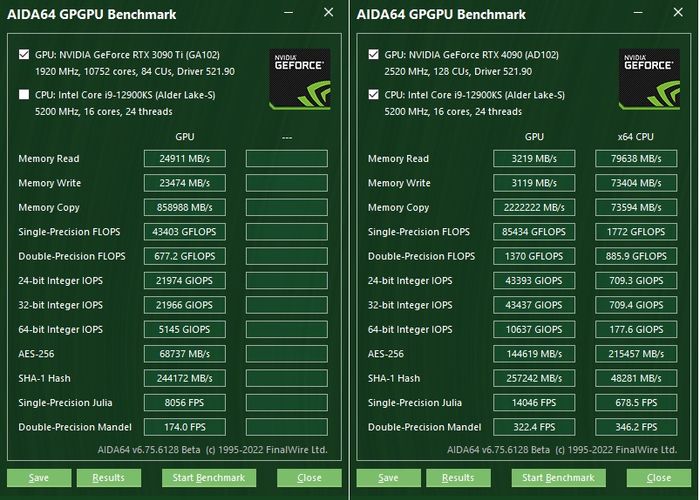The width and height of the screenshot is (700, 500).
Task: Click Save in the RTX 3090 Ti window
Action: (39, 478)
